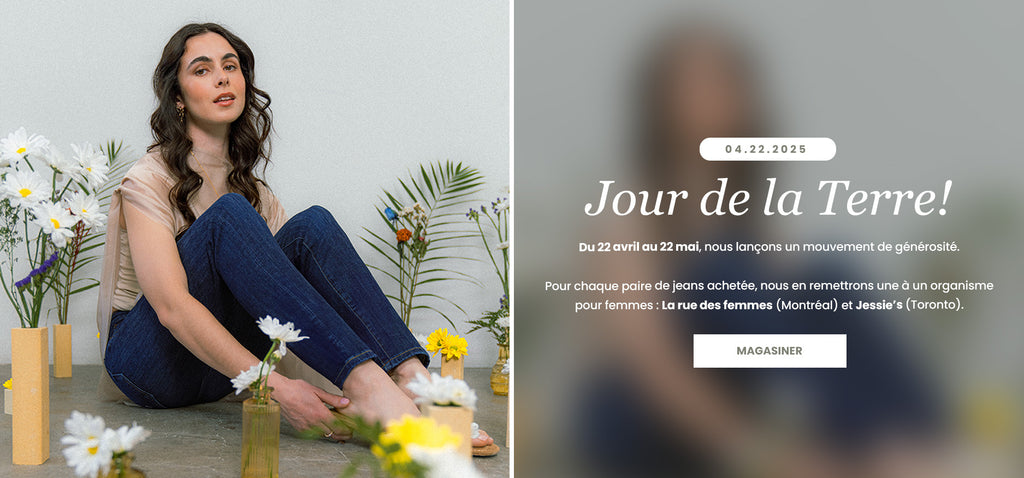This screenshot has width=1024, height=478.
Task: Click the purple flowers on the left
Action: tap(36, 270)
